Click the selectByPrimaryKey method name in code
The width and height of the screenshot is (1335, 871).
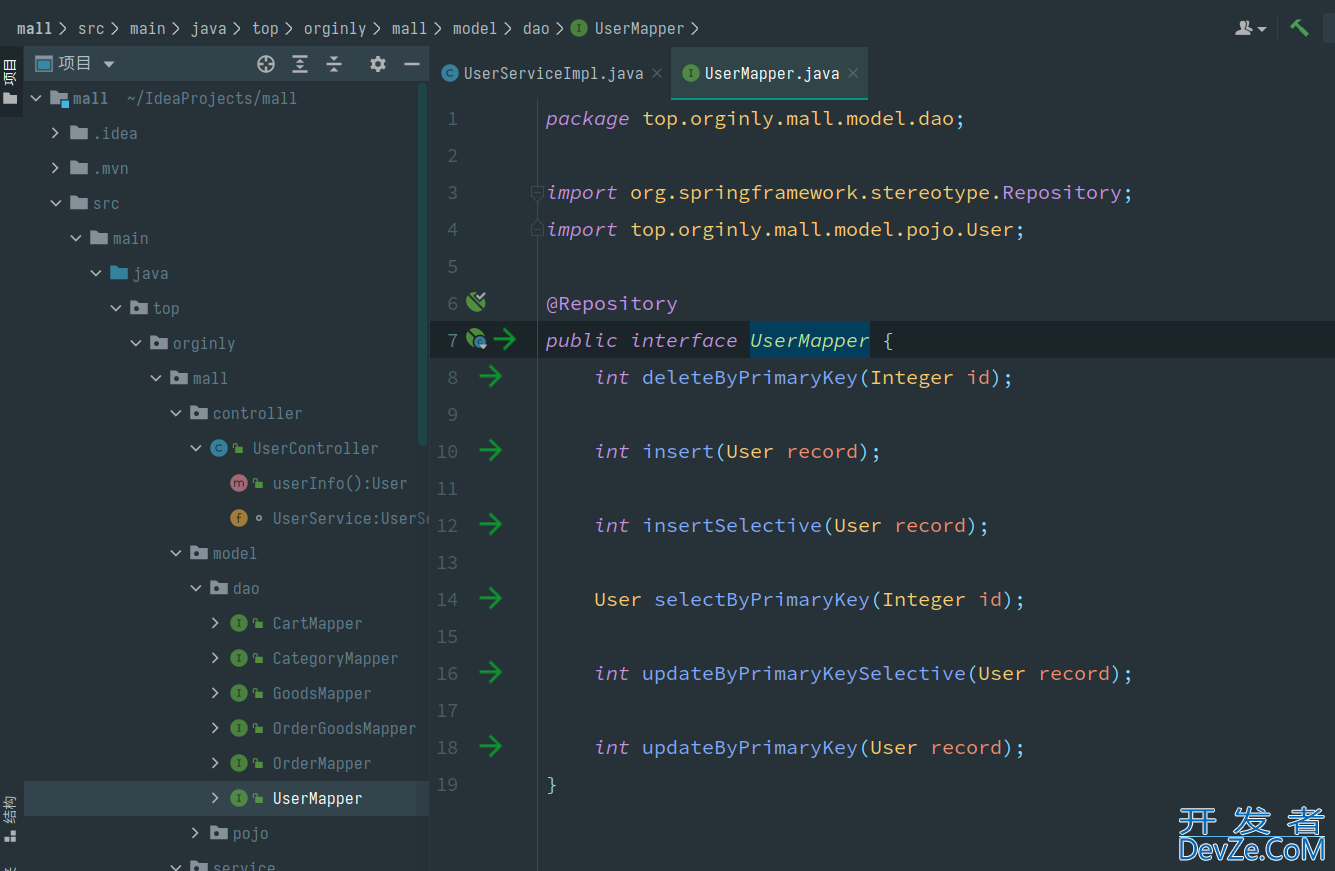pos(762,599)
